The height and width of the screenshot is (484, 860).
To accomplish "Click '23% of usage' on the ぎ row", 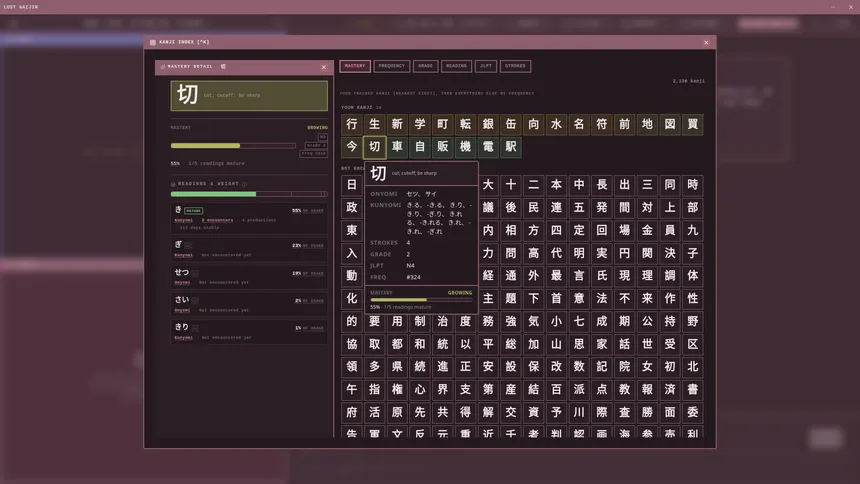I will [308, 246].
